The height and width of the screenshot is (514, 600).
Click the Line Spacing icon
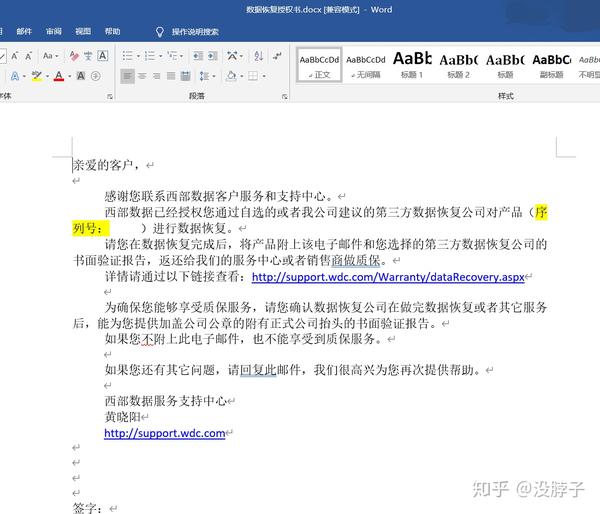(x=204, y=76)
